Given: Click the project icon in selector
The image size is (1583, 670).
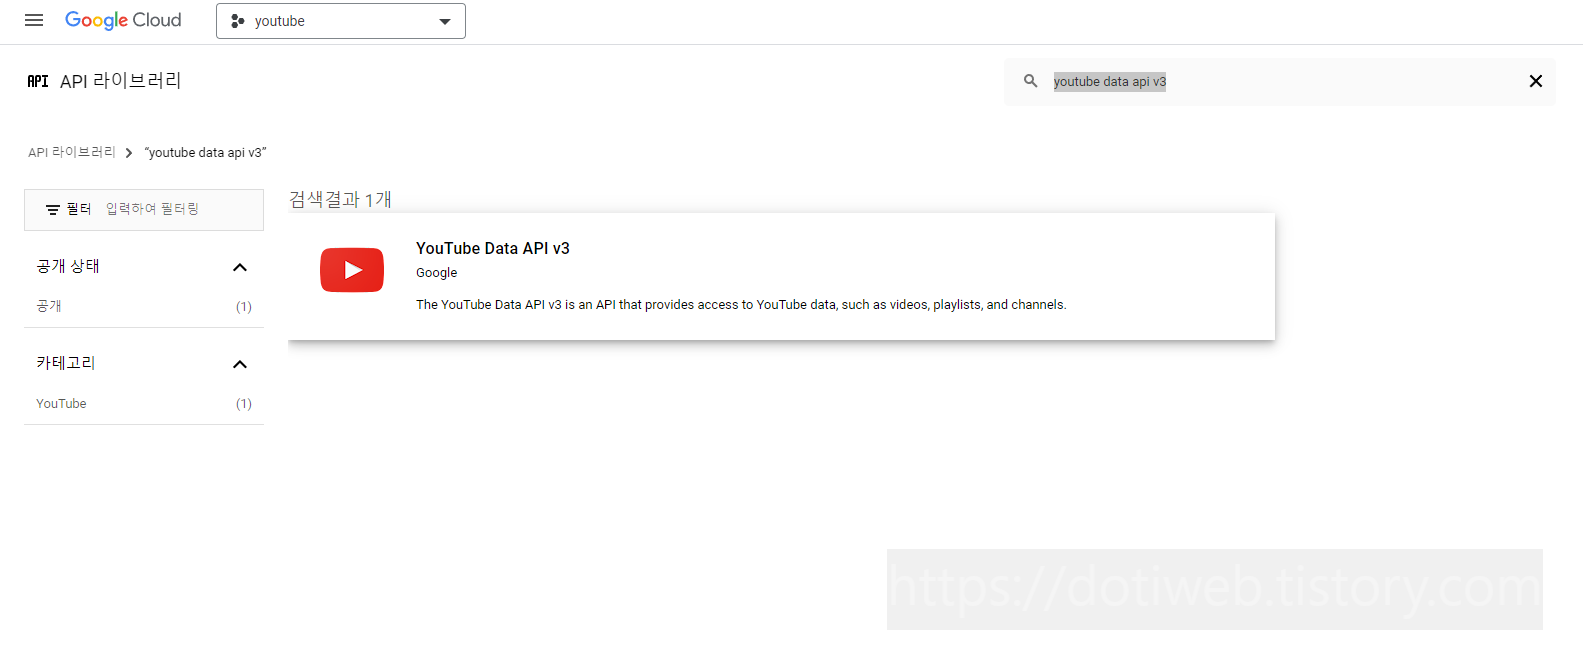Looking at the screenshot, I should 237,21.
